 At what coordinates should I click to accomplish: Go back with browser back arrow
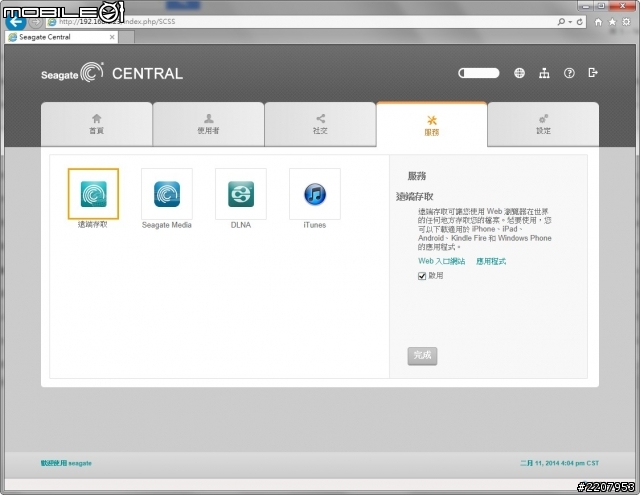point(16,22)
